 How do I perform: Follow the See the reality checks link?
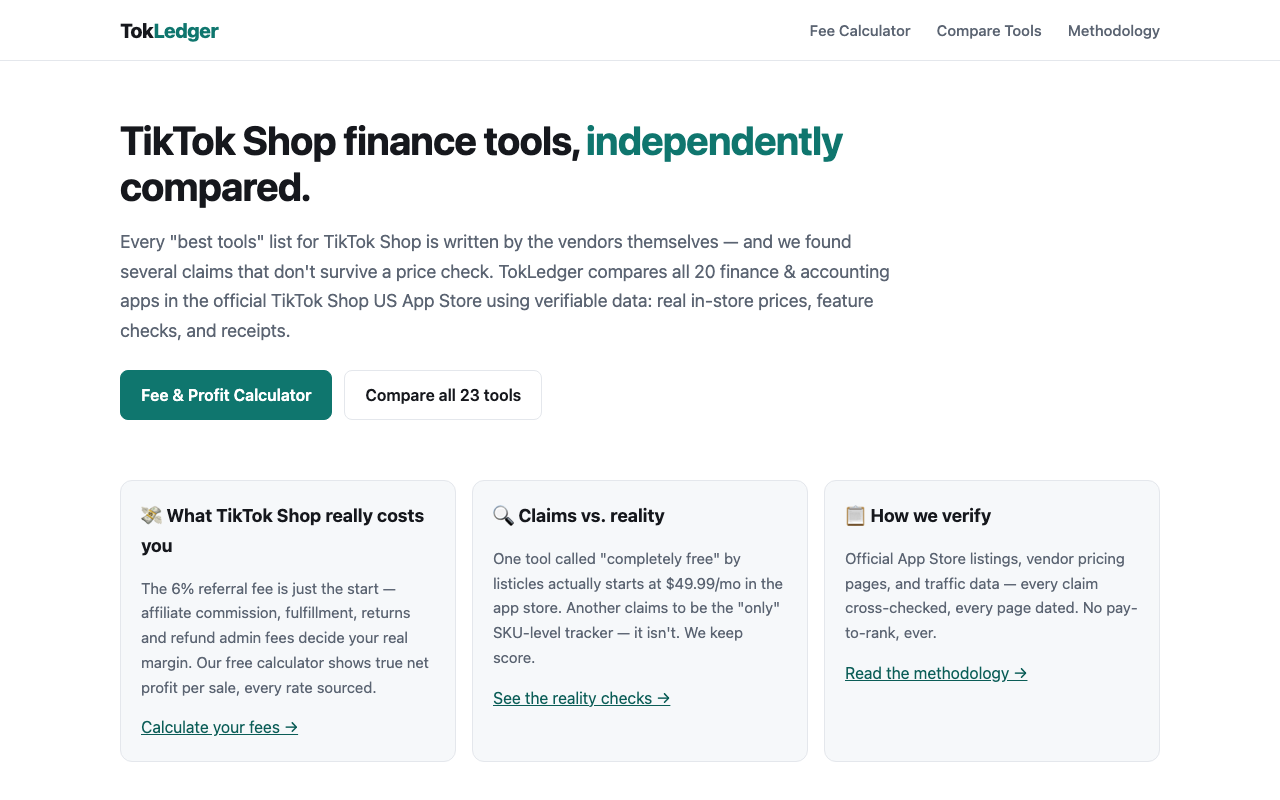(x=582, y=698)
